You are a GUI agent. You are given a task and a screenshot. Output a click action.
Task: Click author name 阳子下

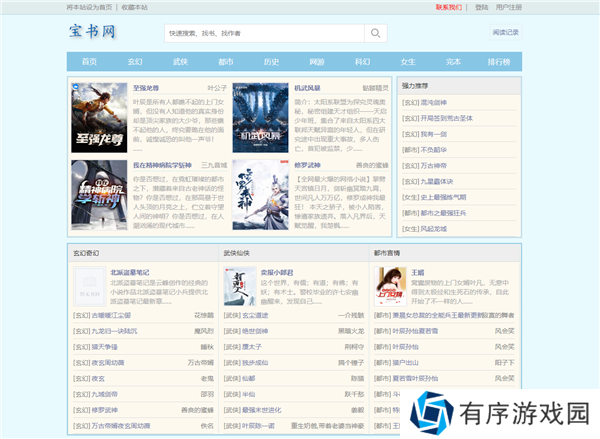[504, 362]
